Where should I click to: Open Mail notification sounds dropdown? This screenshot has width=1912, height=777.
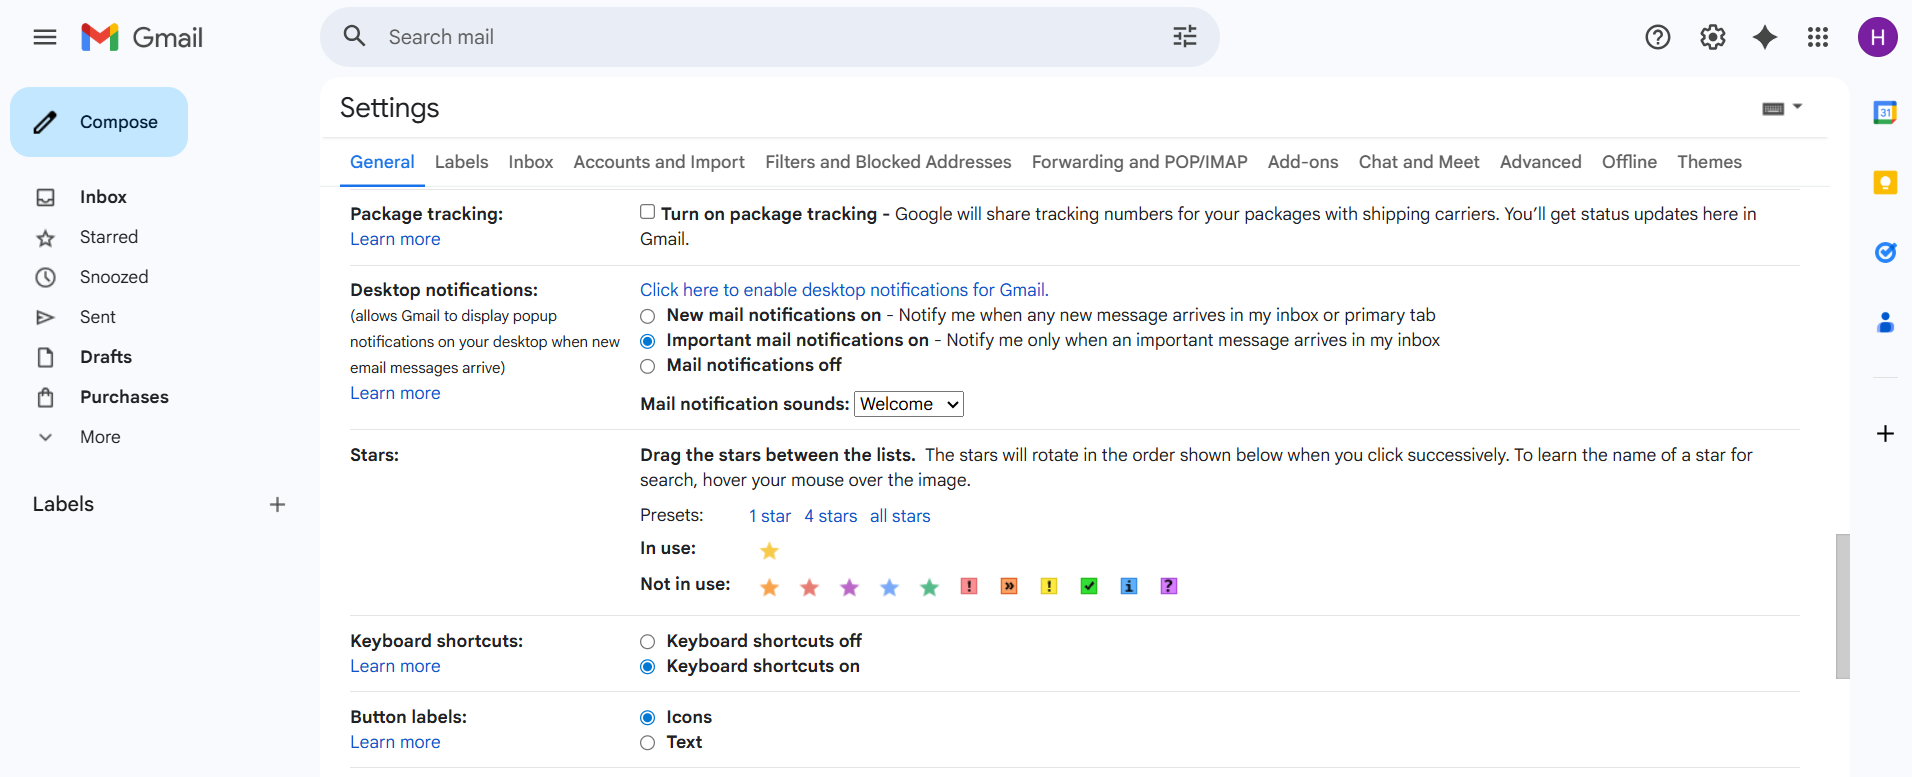(909, 404)
